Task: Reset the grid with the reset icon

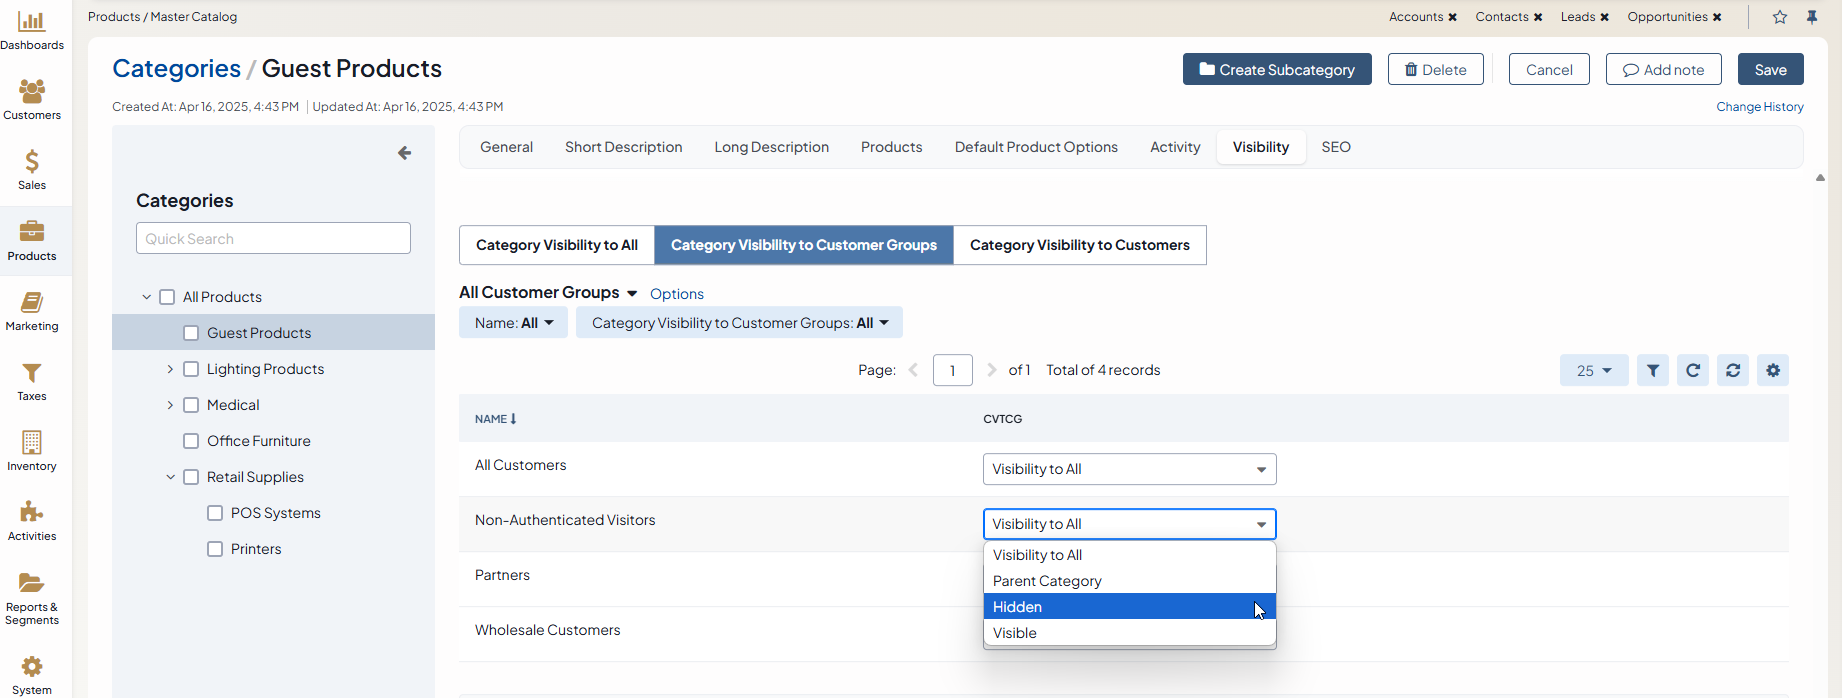Action: (1733, 370)
